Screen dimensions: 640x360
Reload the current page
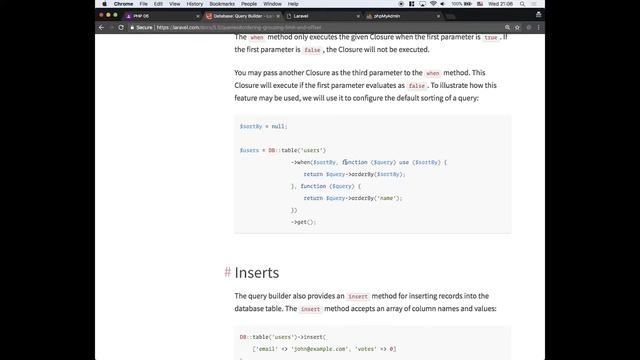[x=121, y=27]
